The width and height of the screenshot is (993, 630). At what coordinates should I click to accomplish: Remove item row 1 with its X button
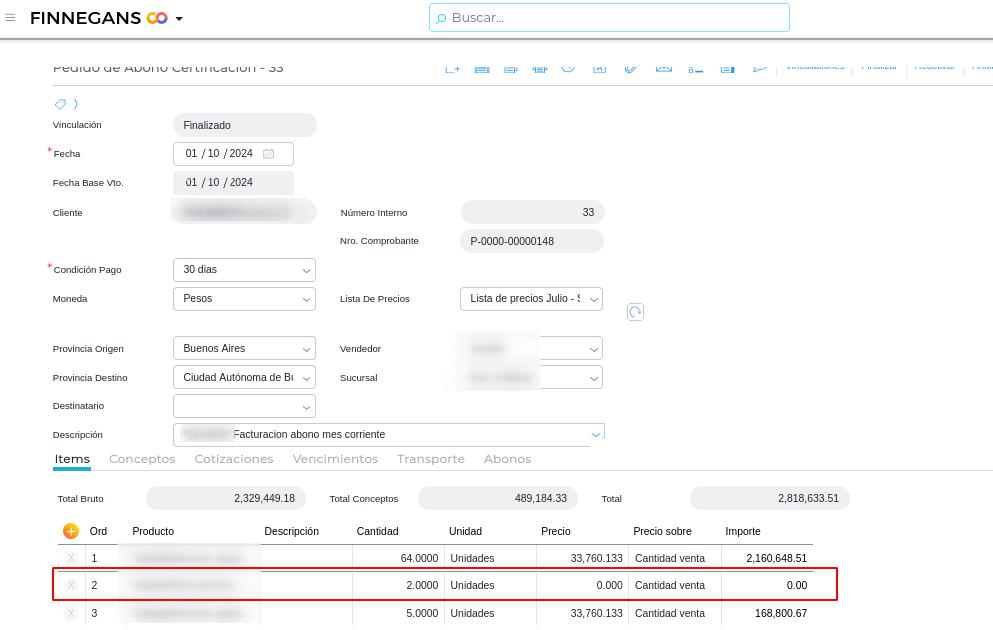(71, 558)
